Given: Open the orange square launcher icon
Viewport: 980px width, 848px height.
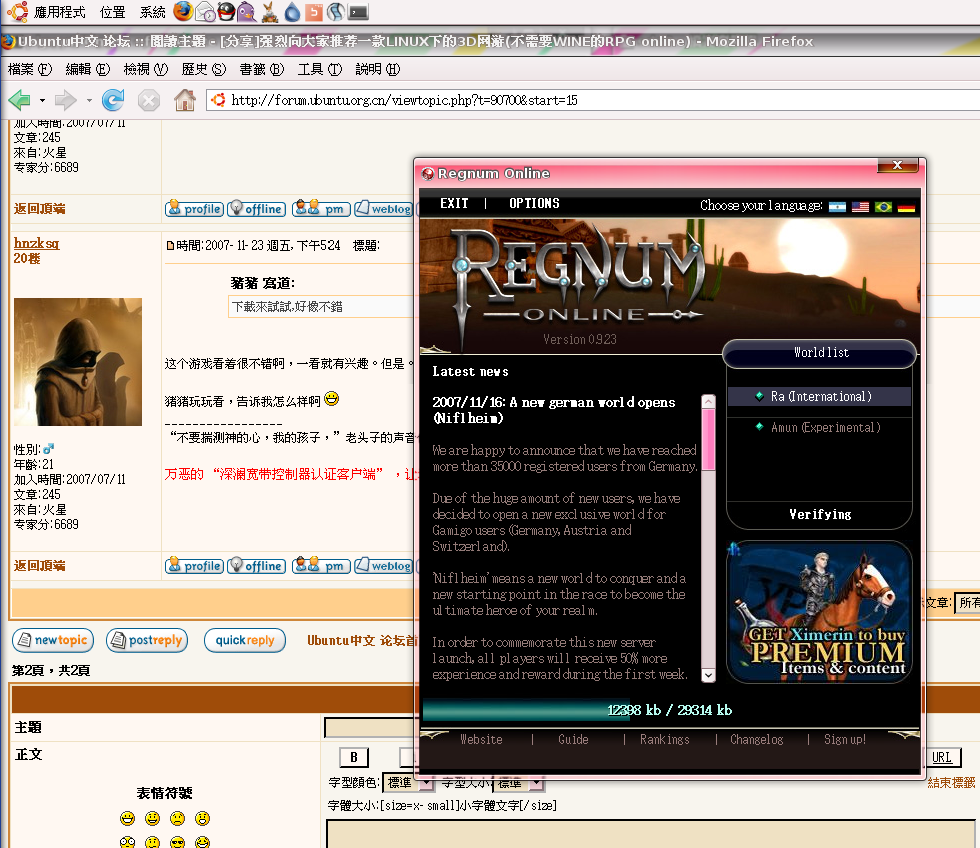Looking at the screenshot, I should [314, 11].
